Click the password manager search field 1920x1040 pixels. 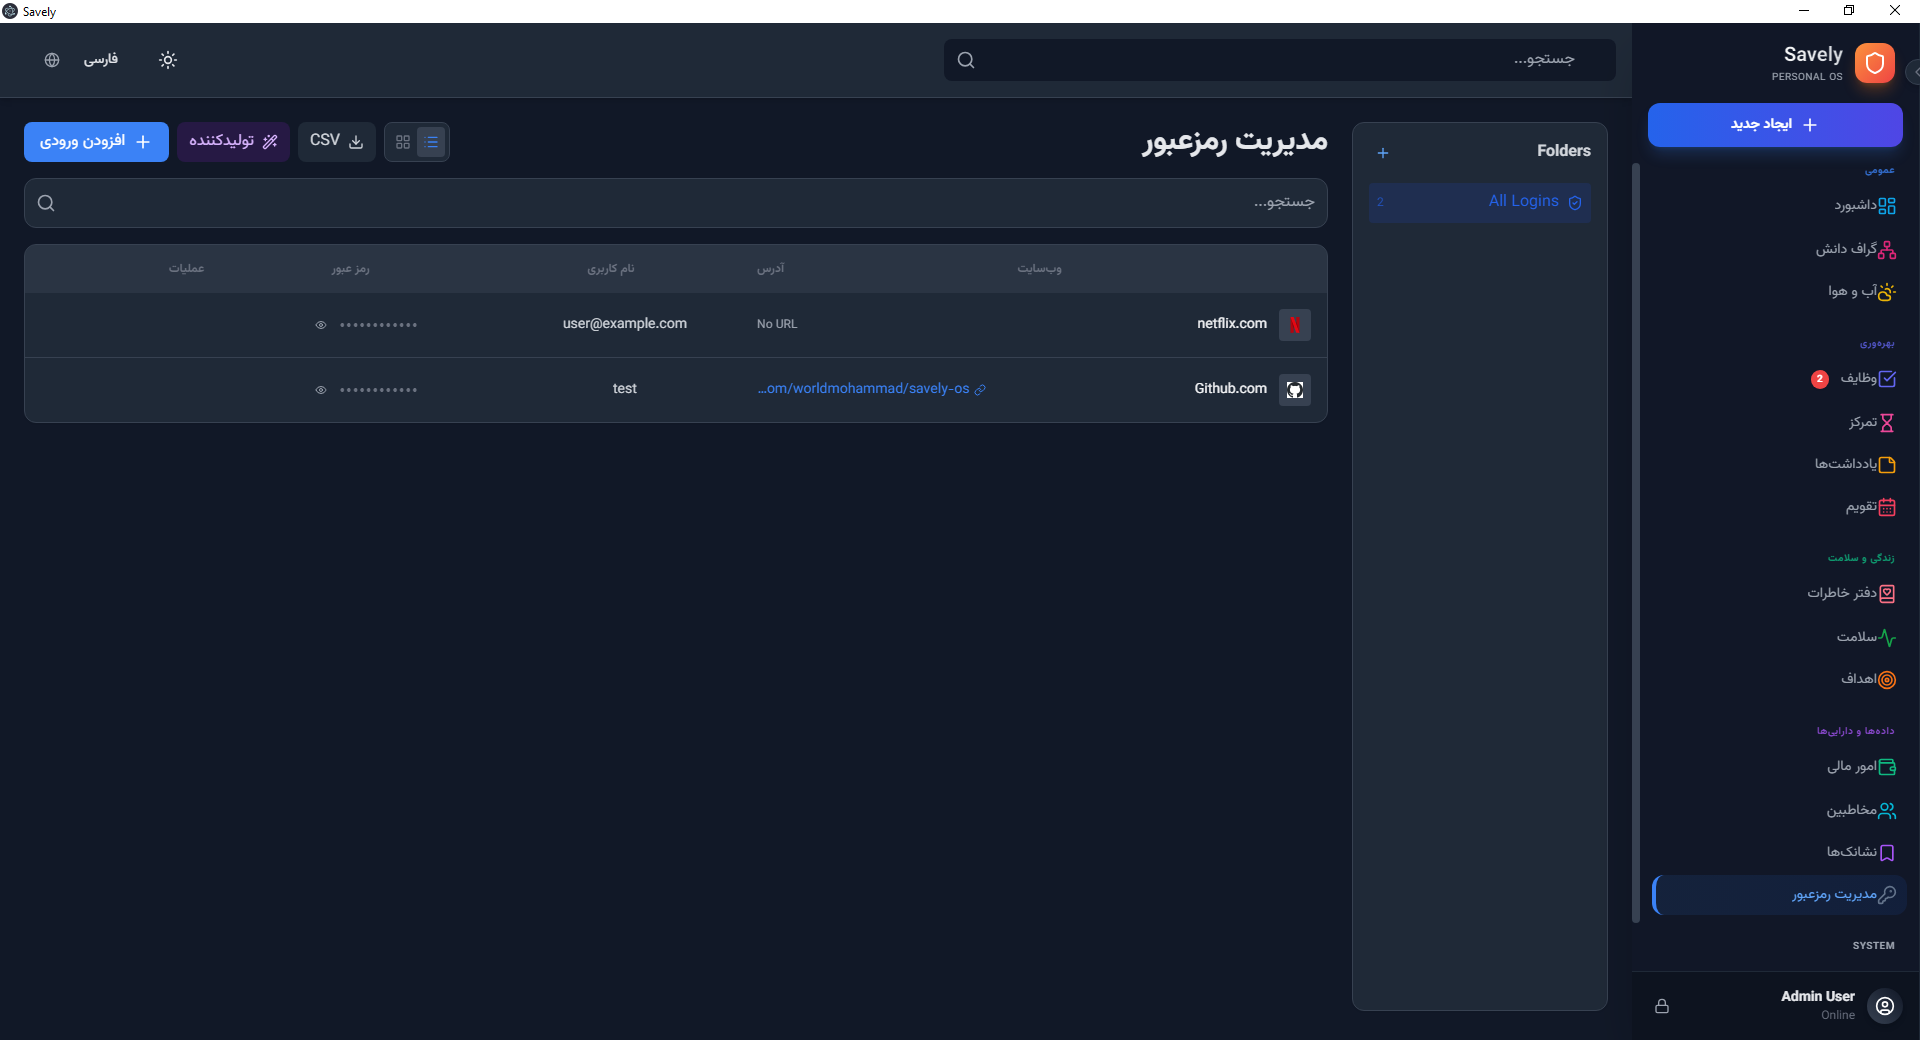click(x=676, y=203)
